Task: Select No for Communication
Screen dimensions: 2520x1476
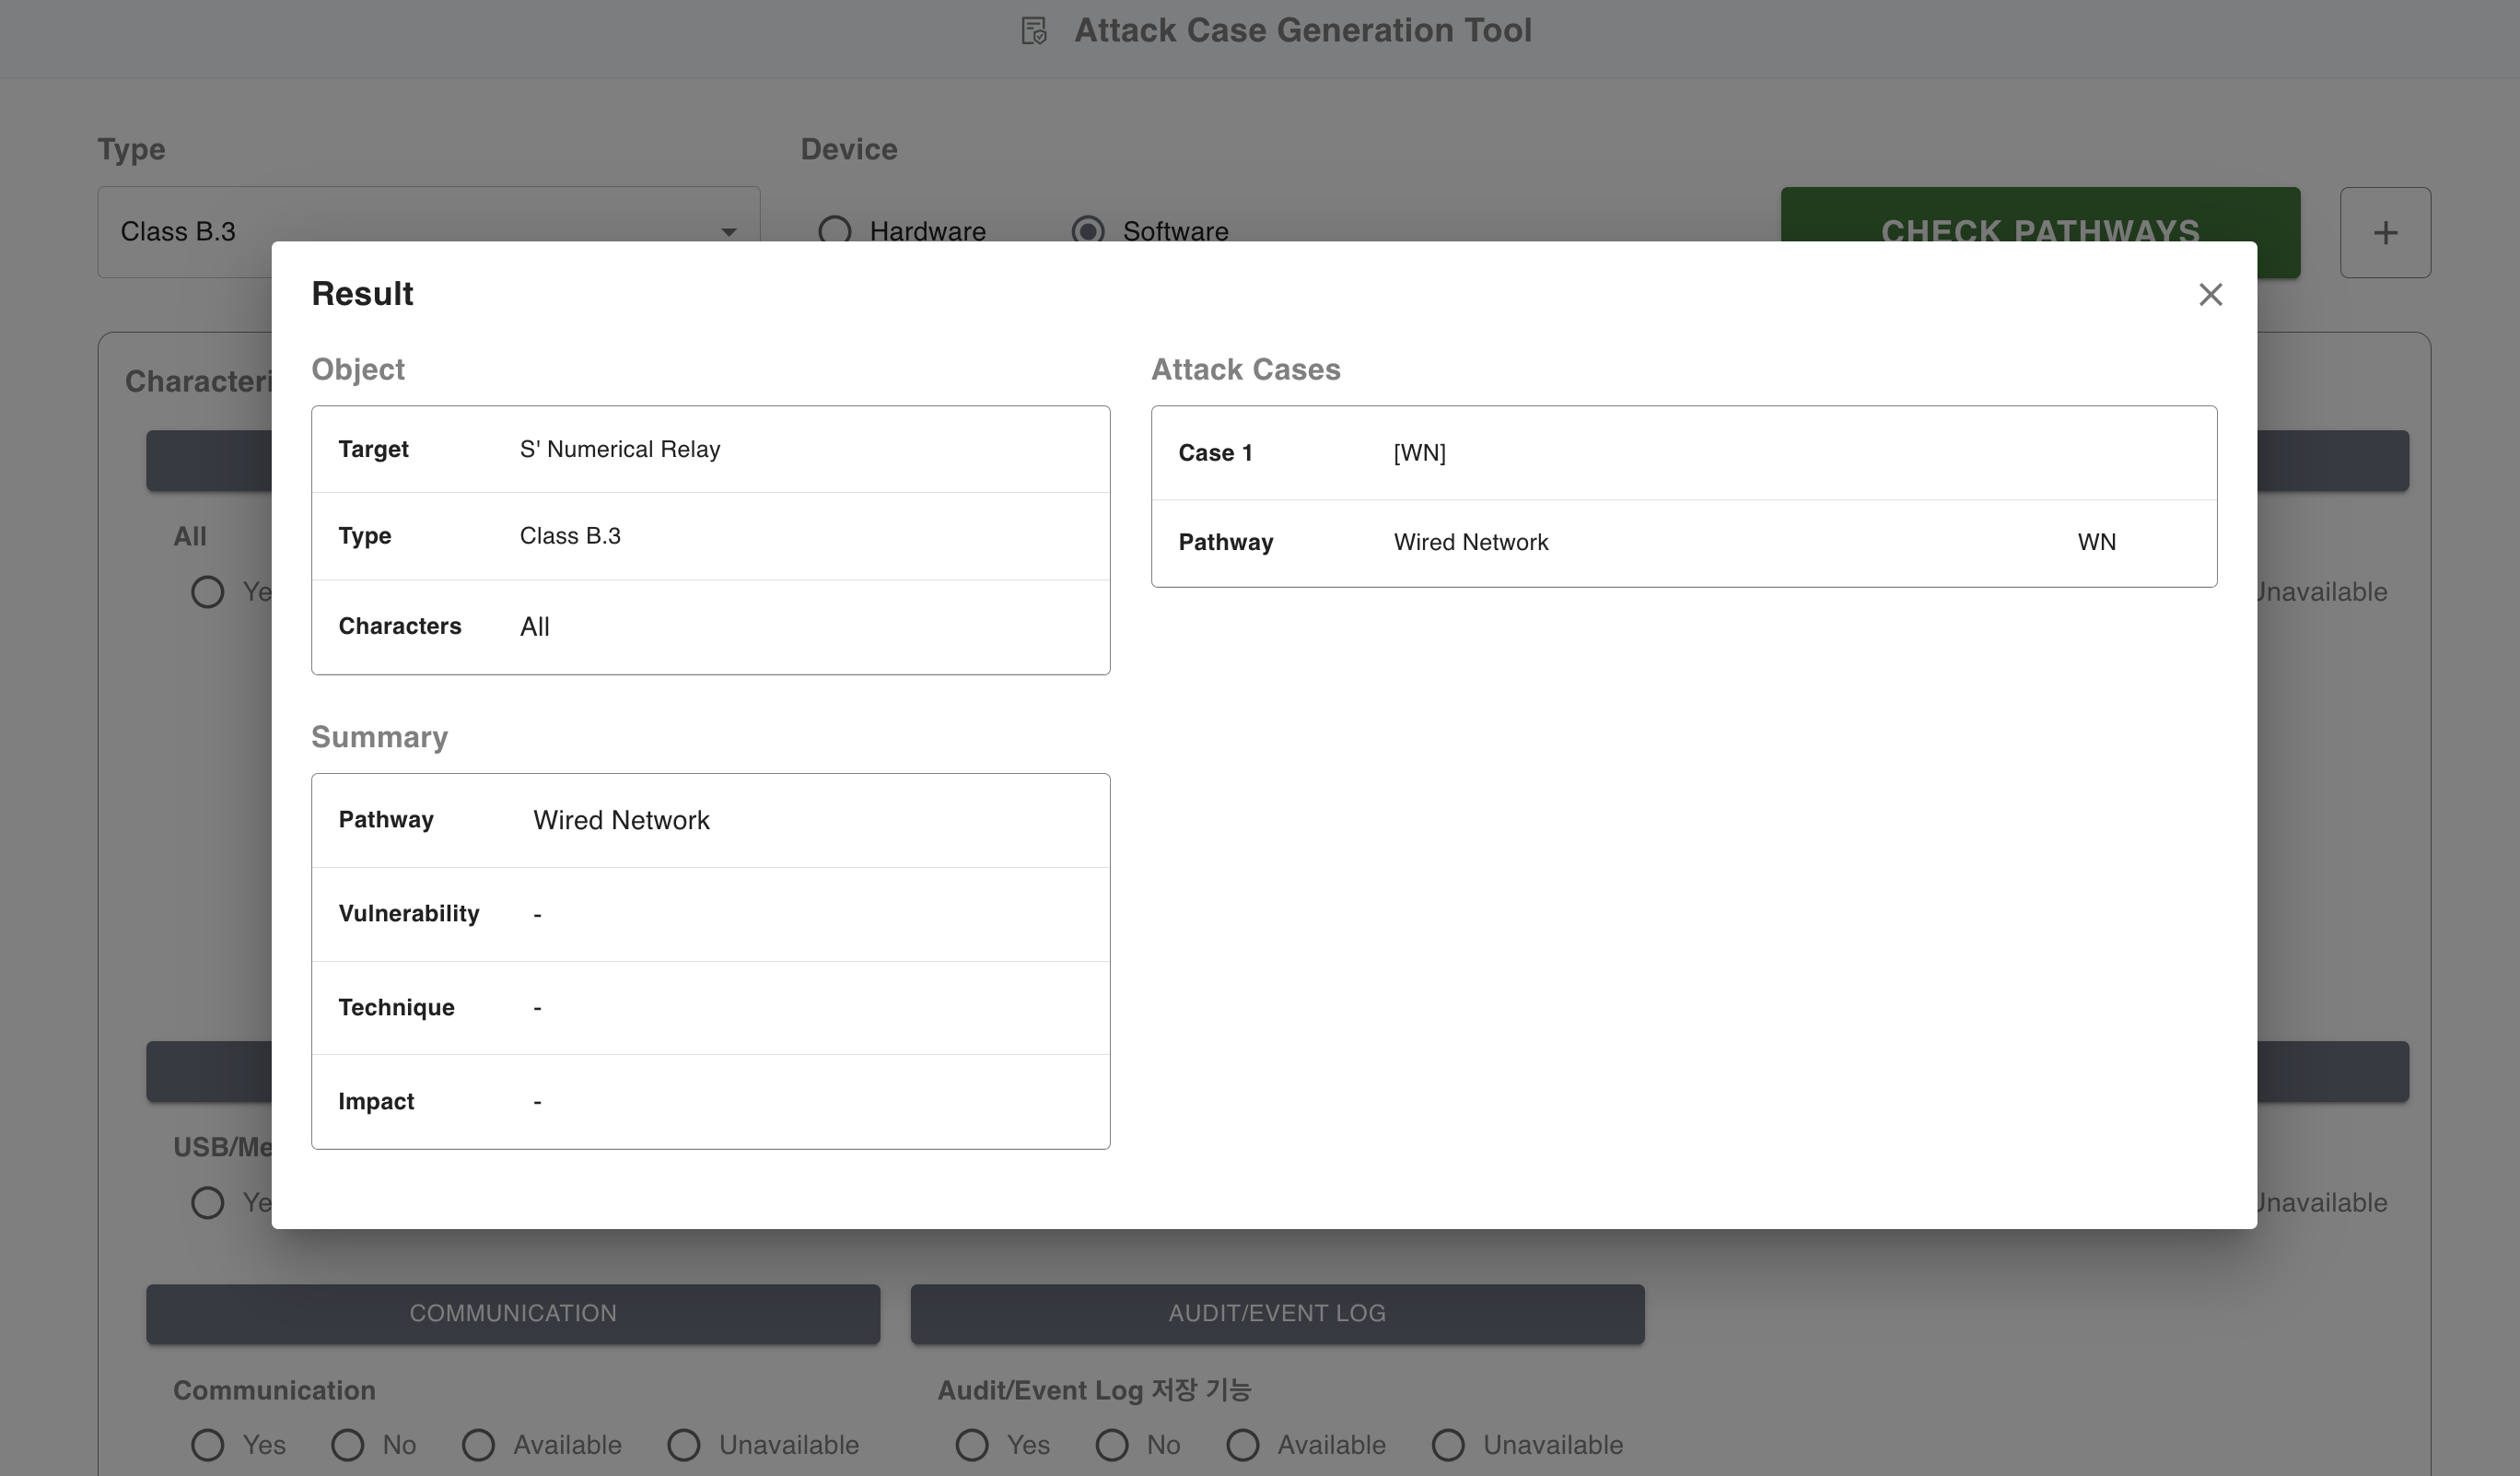Action: [x=348, y=1445]
